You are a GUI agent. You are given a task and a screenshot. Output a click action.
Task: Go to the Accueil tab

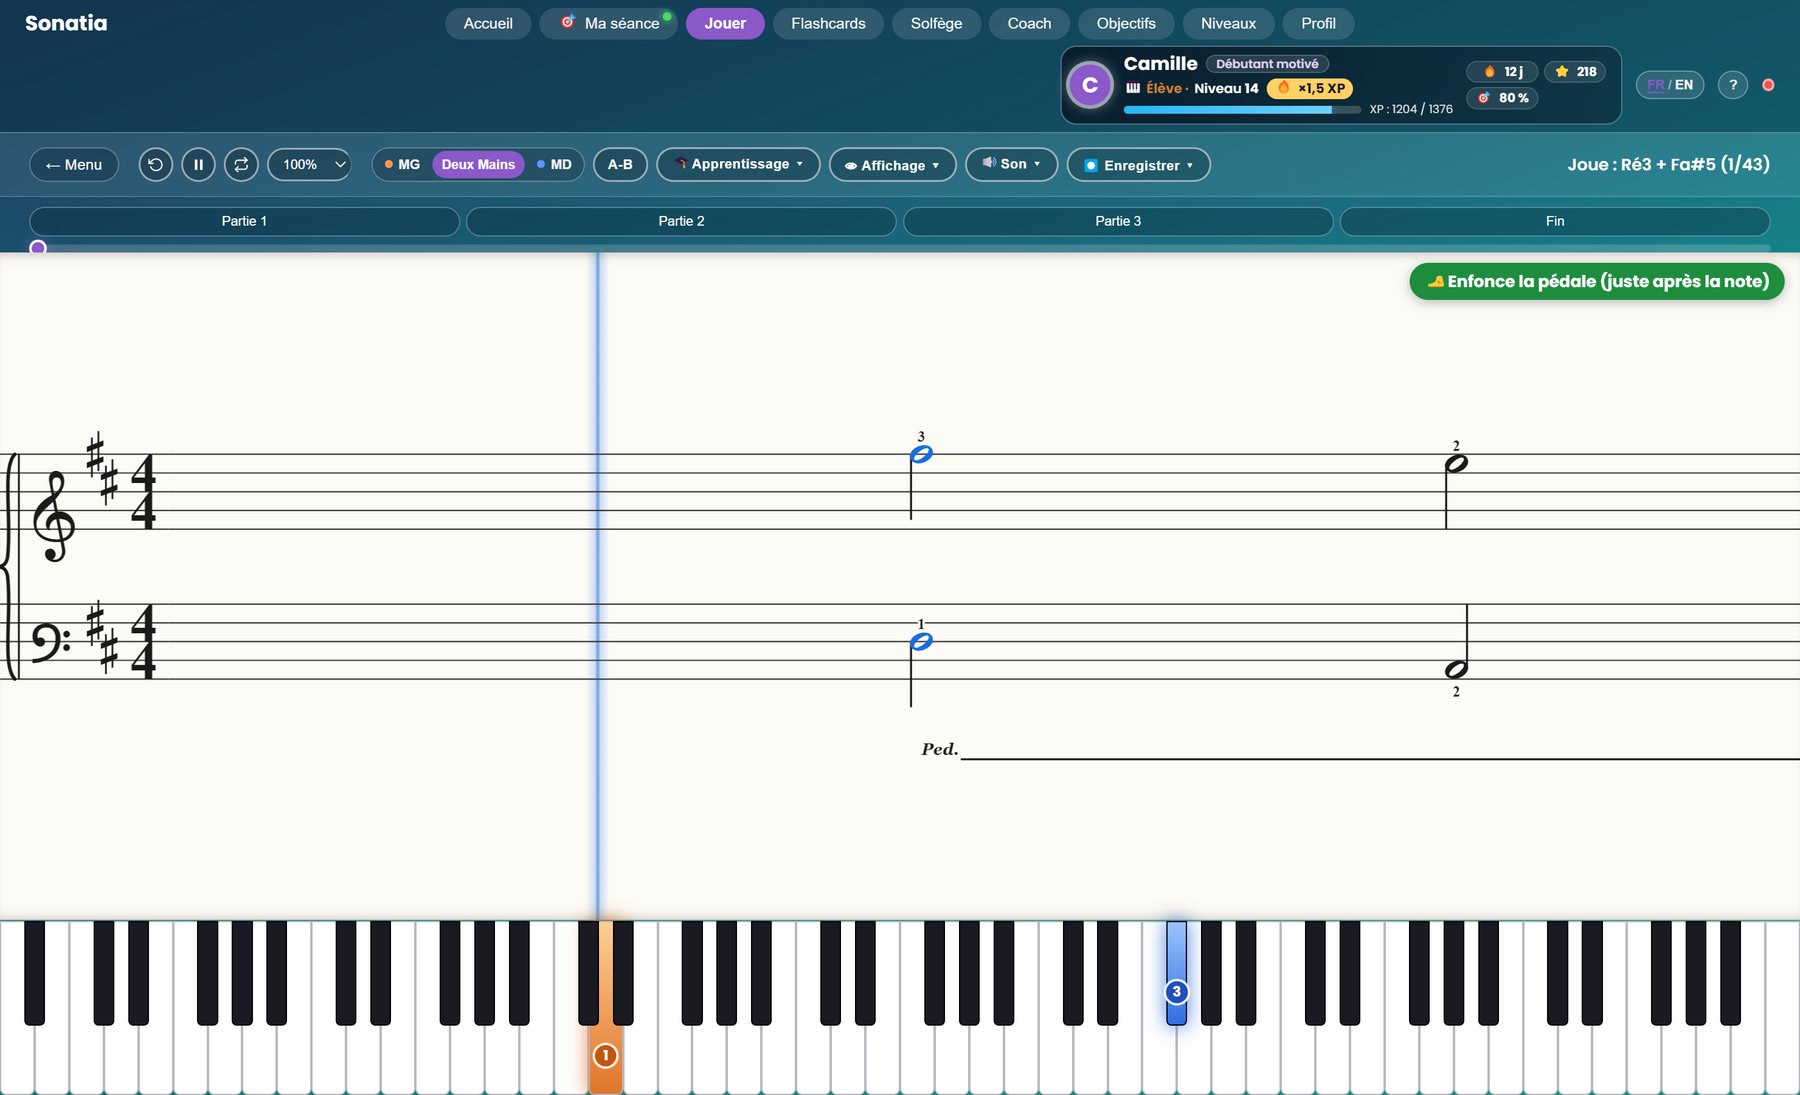[x=488, y=23]
